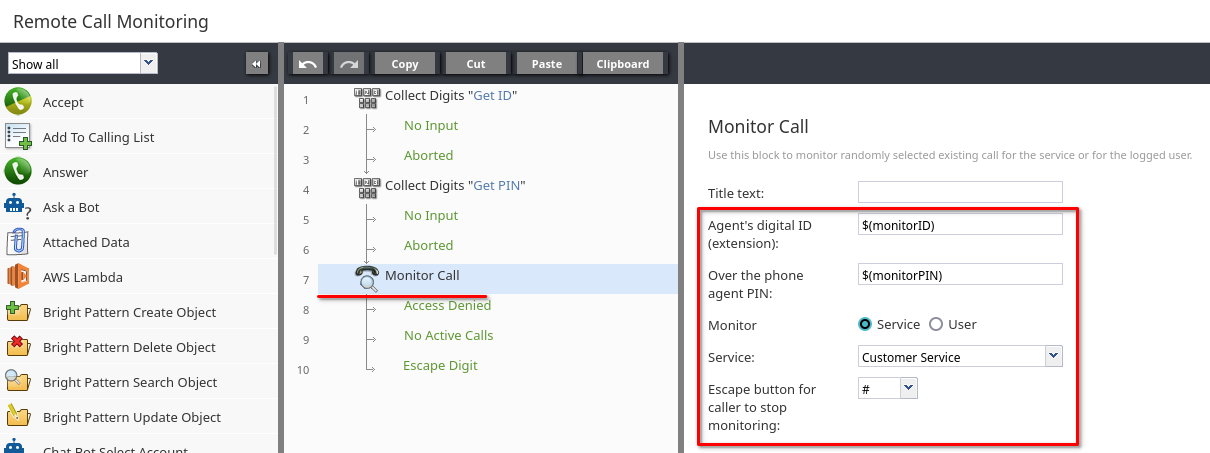Open the escape button # dropdown
The height and width of the screenshot is (453, 1210).
(887, 388)
